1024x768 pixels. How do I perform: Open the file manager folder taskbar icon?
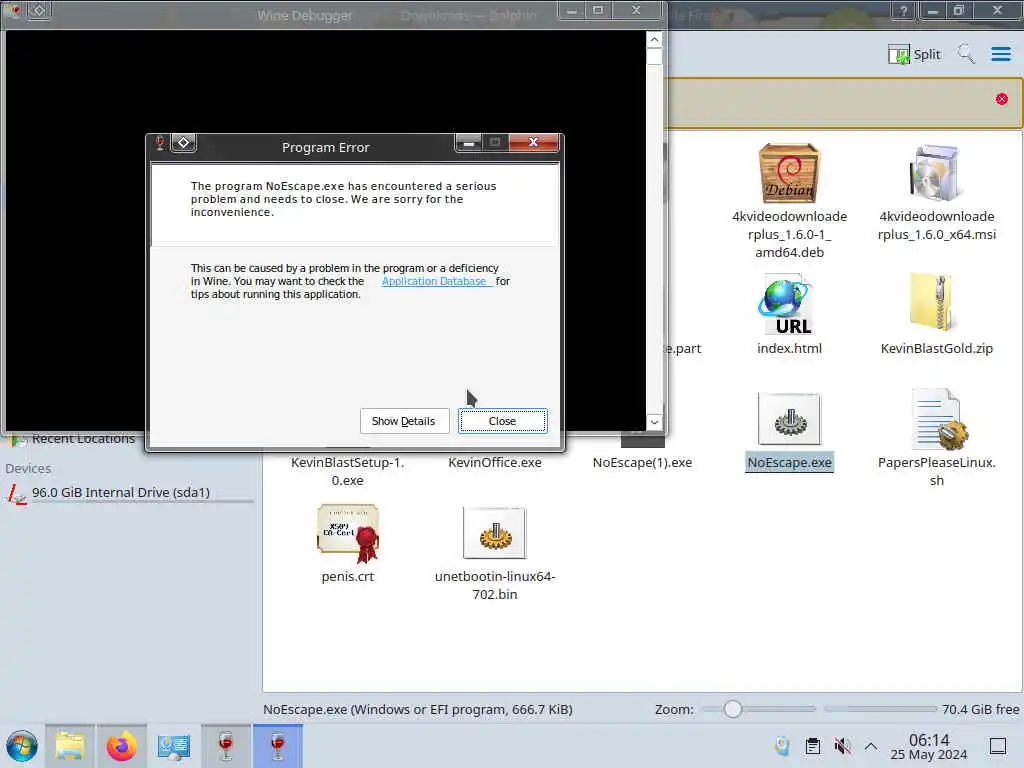[x=69, y=746]
